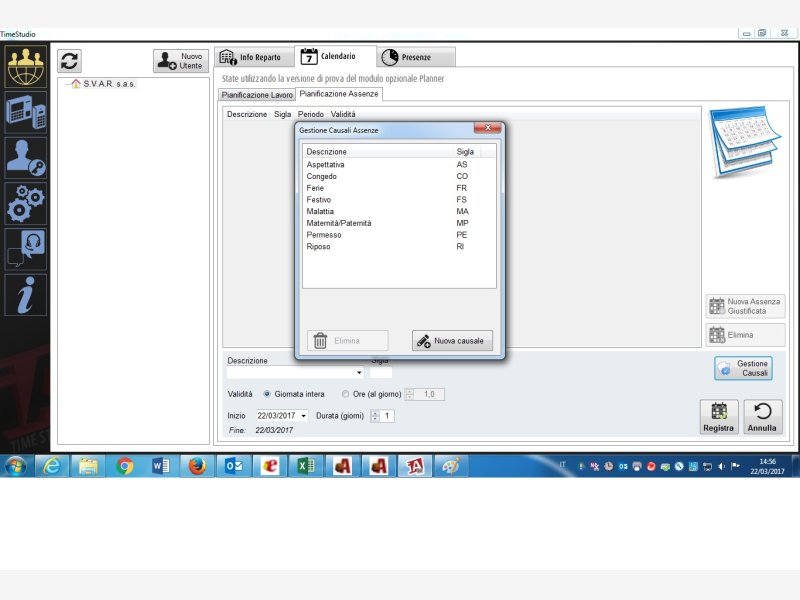Open the Inizio date picker dropdown
800x600 pixels.
[x=304, y=416]
